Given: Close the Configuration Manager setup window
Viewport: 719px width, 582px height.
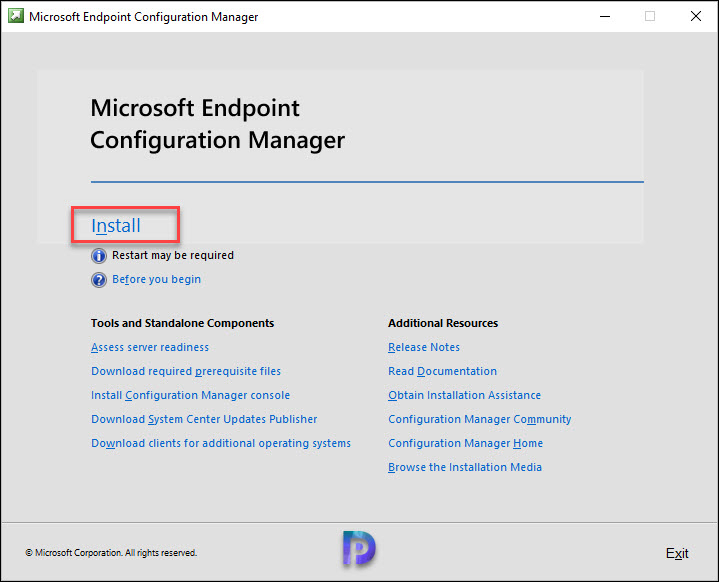Looking at the screenshot, I should pyautogui.click(x=696, y=16).
